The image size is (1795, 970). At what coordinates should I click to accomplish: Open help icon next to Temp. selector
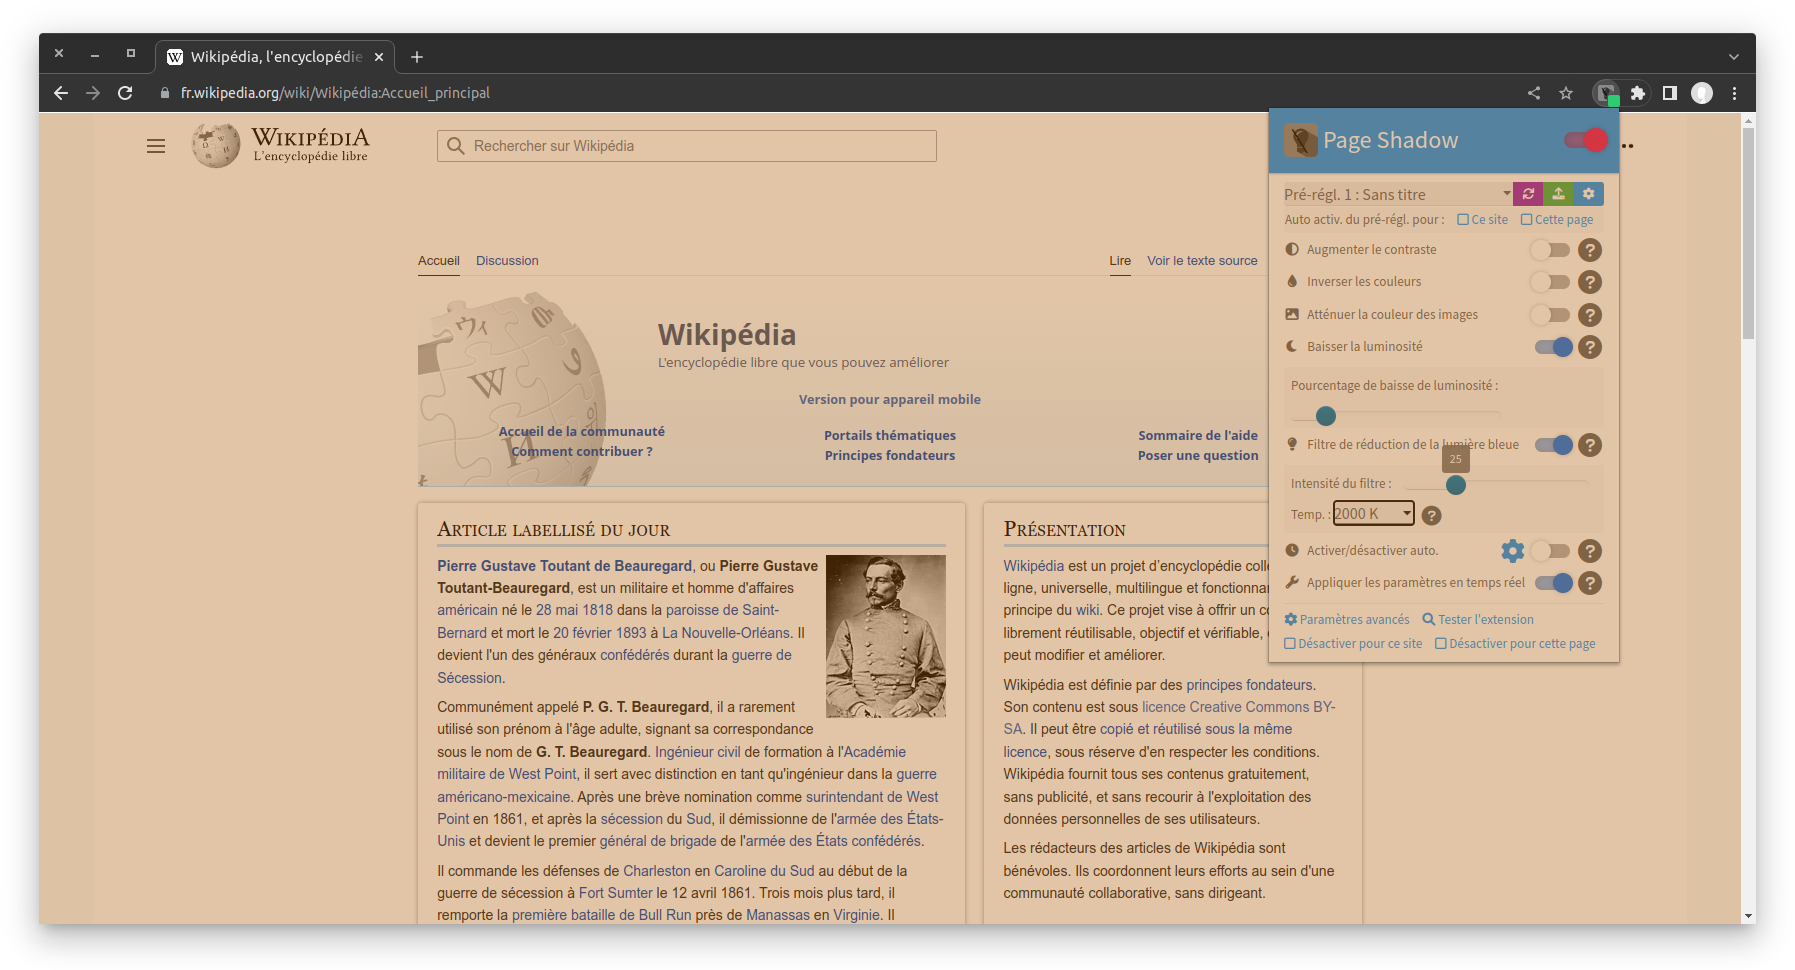1432,515
